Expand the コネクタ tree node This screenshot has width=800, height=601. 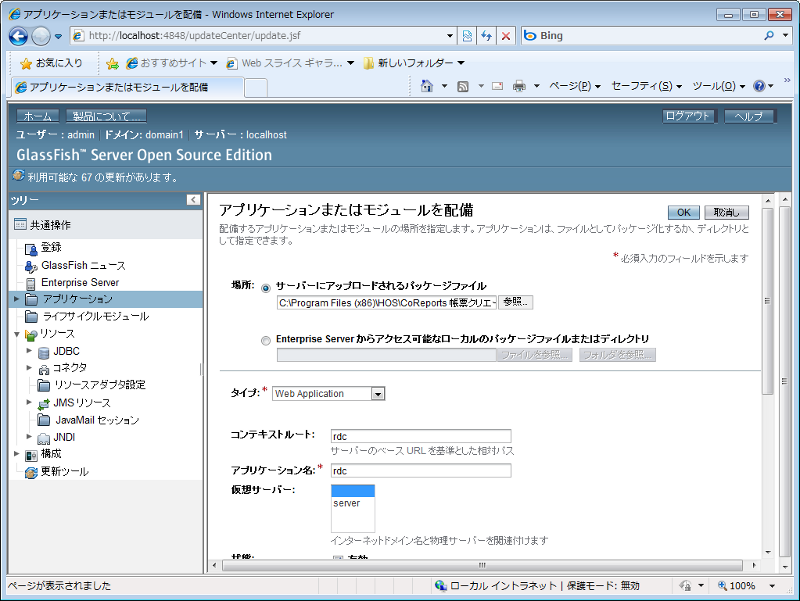pyautogui.click(x=29, y=368)
